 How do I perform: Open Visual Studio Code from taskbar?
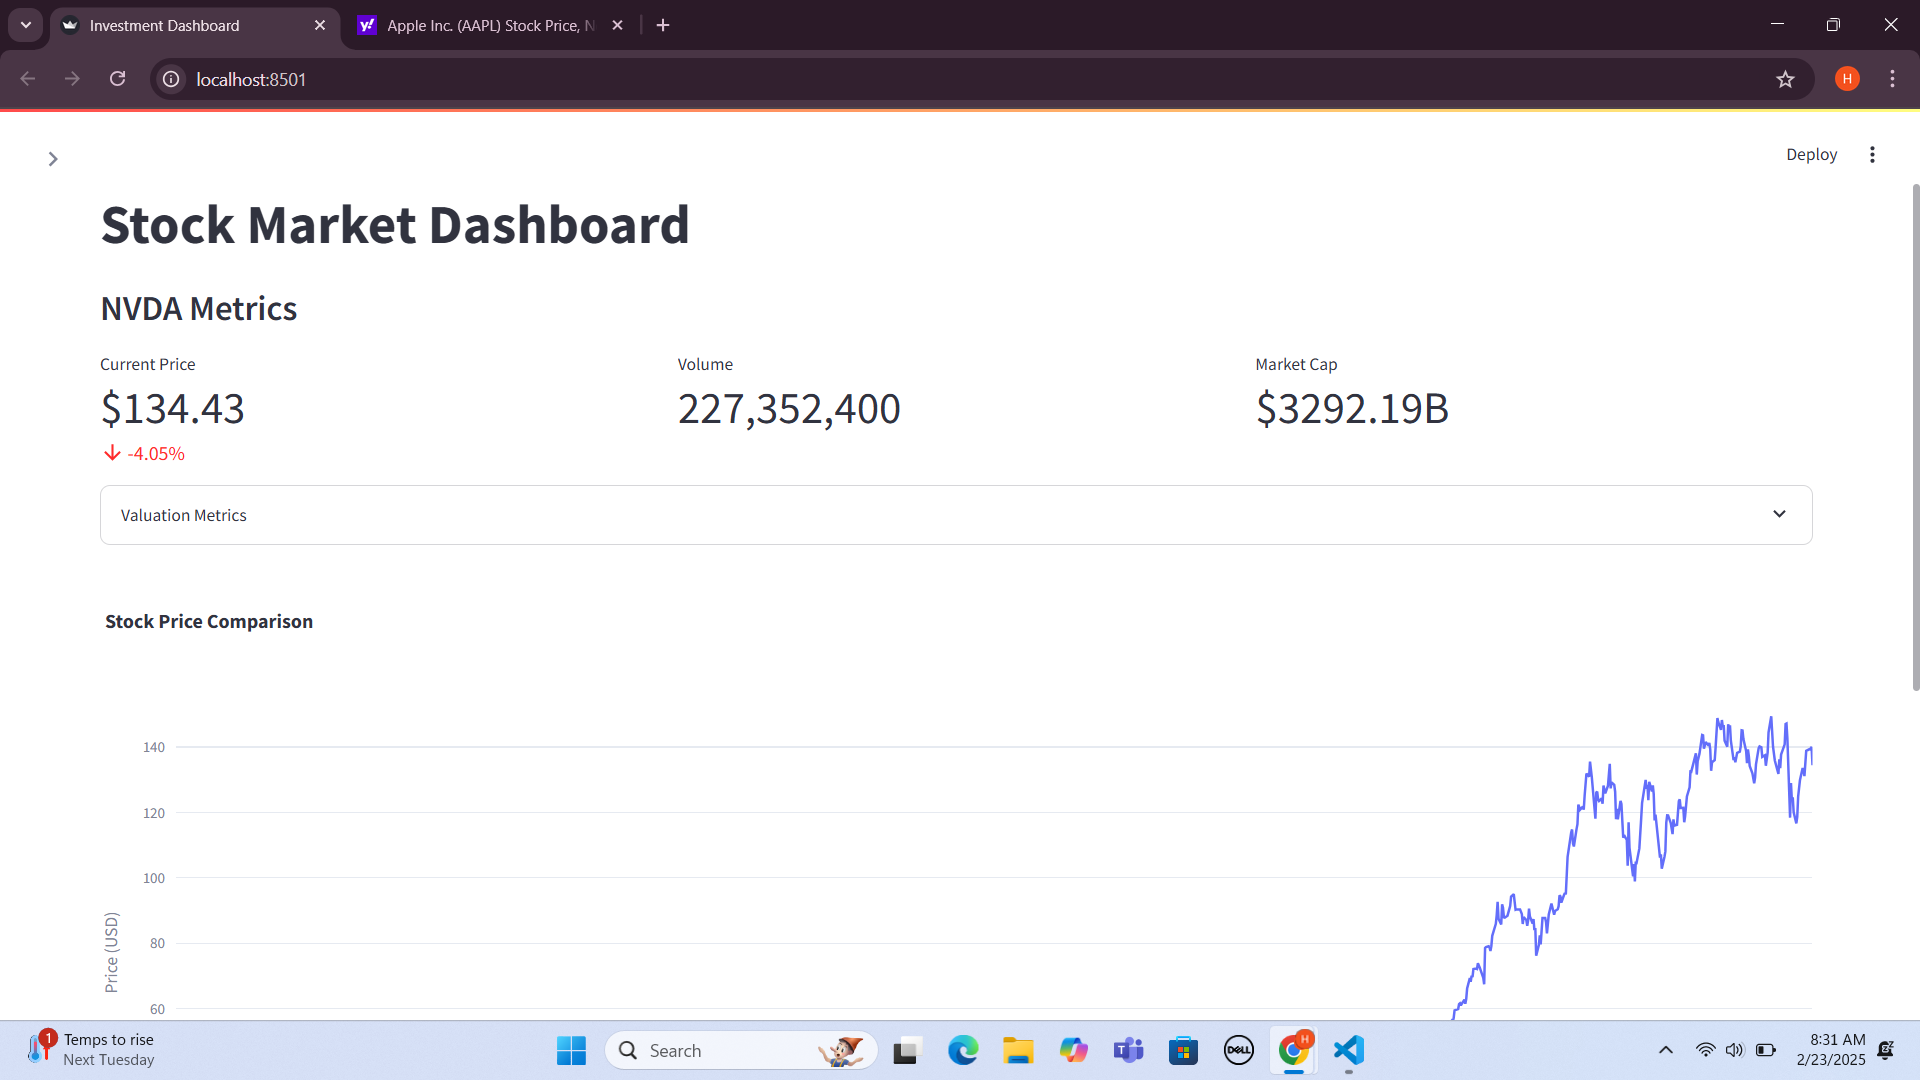click(1348, 1050)
